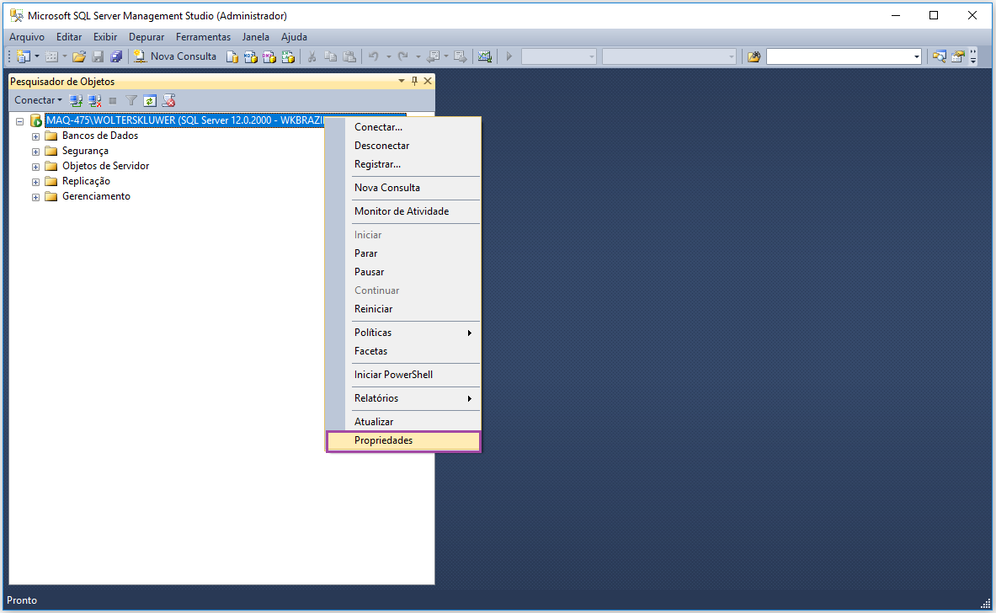Close the Pesquisador de Objetos panel
This screenshot has width=996, height=613.
[x=427, y=81]
